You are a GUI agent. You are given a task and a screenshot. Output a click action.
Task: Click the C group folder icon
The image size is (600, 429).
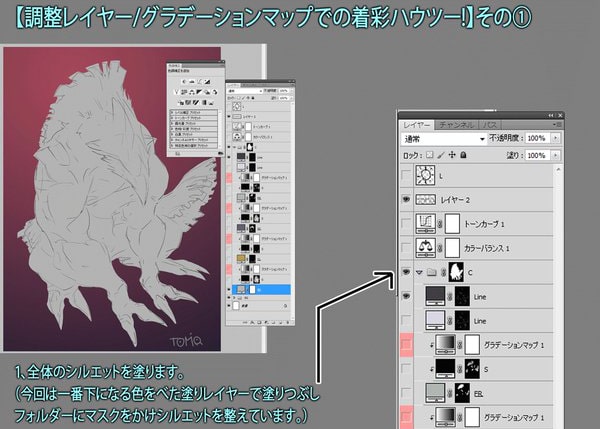point(432,272)
